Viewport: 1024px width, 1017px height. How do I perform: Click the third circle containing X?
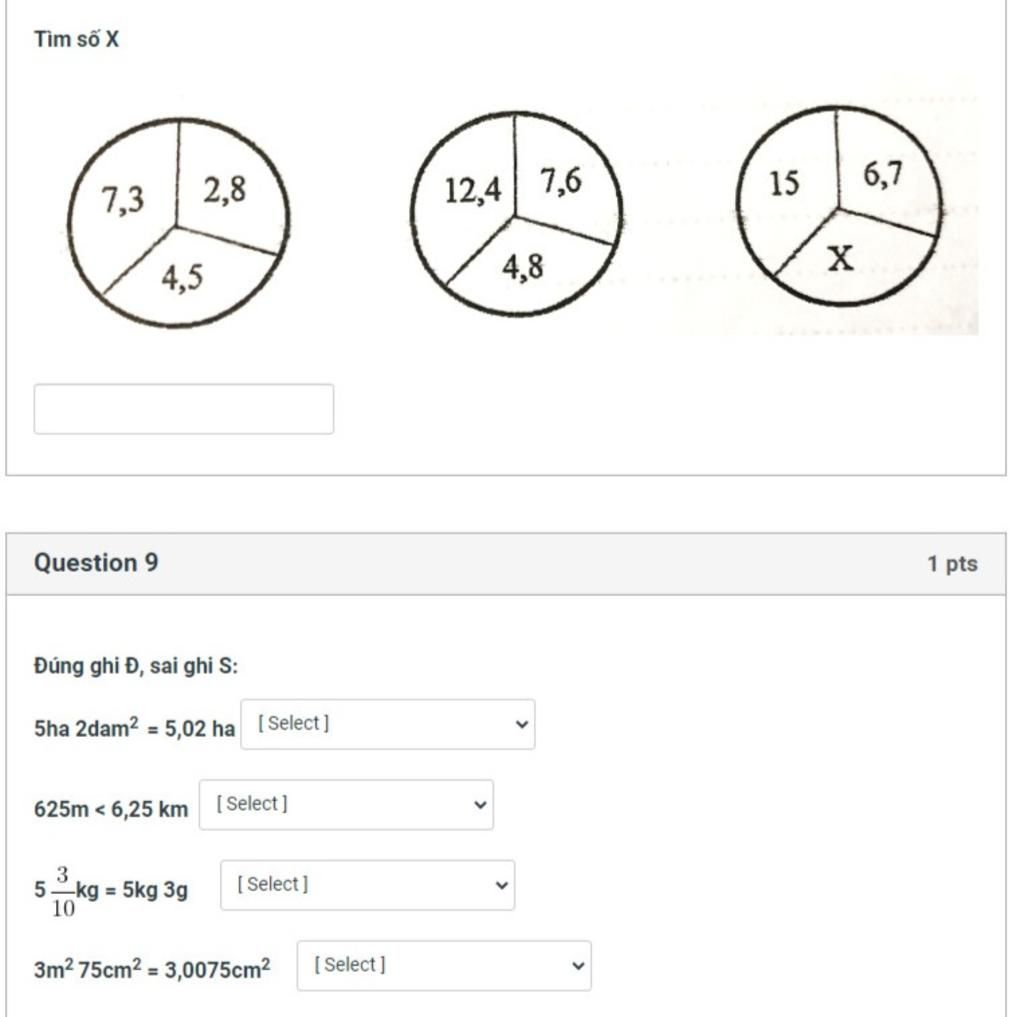coord(839,206)
